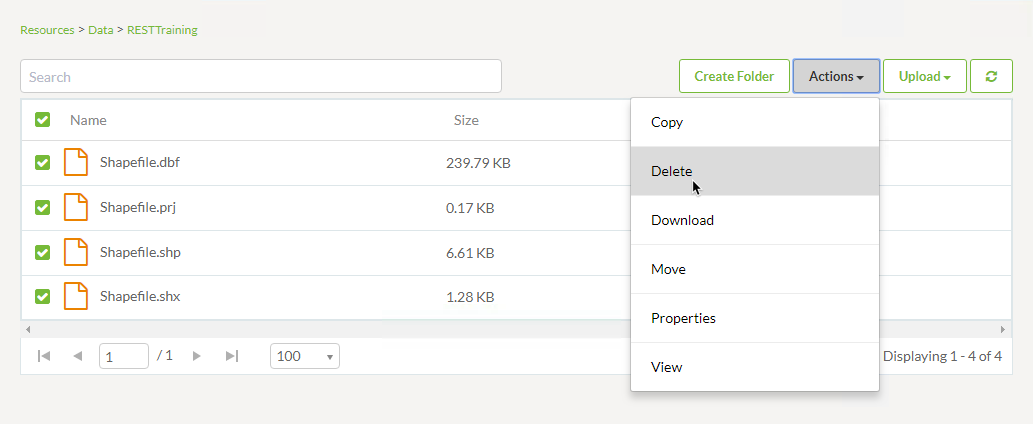Click the Shapefile.prj file icon

coord(76,207)
